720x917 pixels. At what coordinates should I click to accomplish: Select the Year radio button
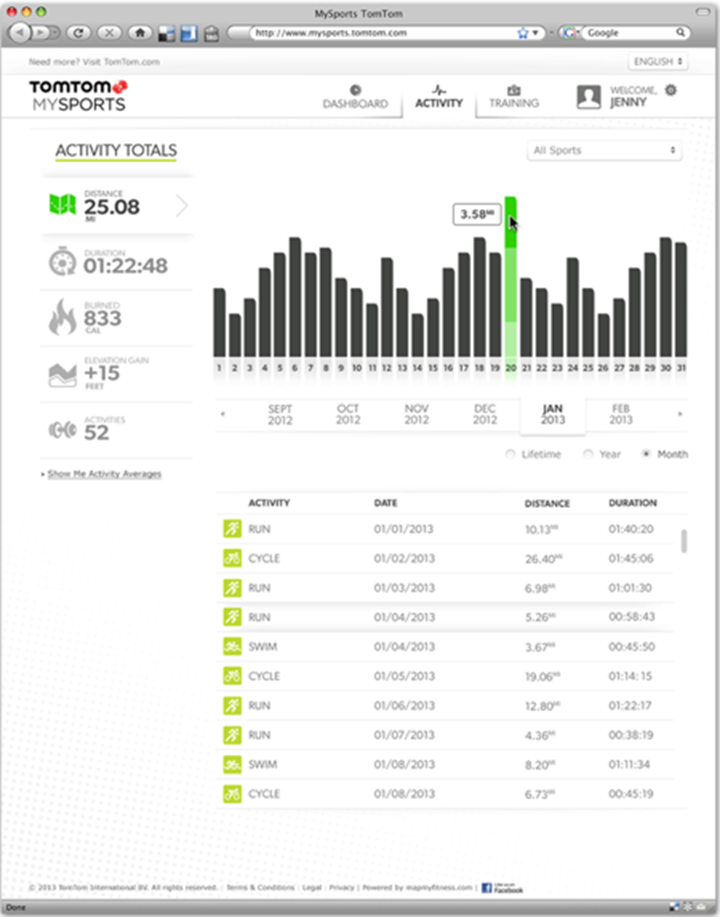pos(588,454)
